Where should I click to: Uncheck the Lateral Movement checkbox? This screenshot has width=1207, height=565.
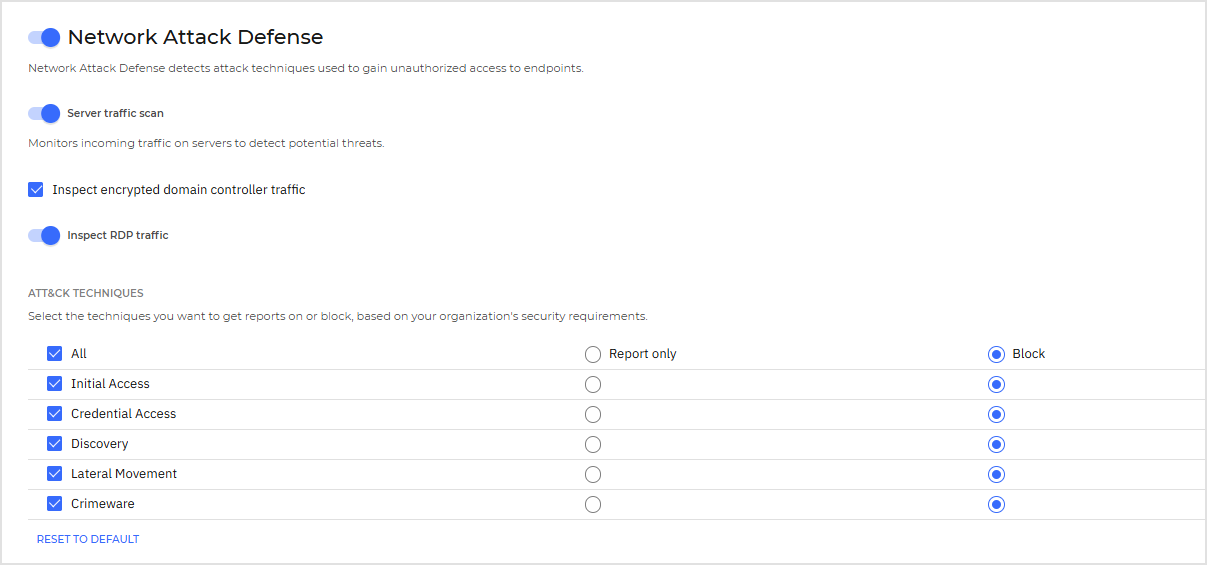coord(55,474)
